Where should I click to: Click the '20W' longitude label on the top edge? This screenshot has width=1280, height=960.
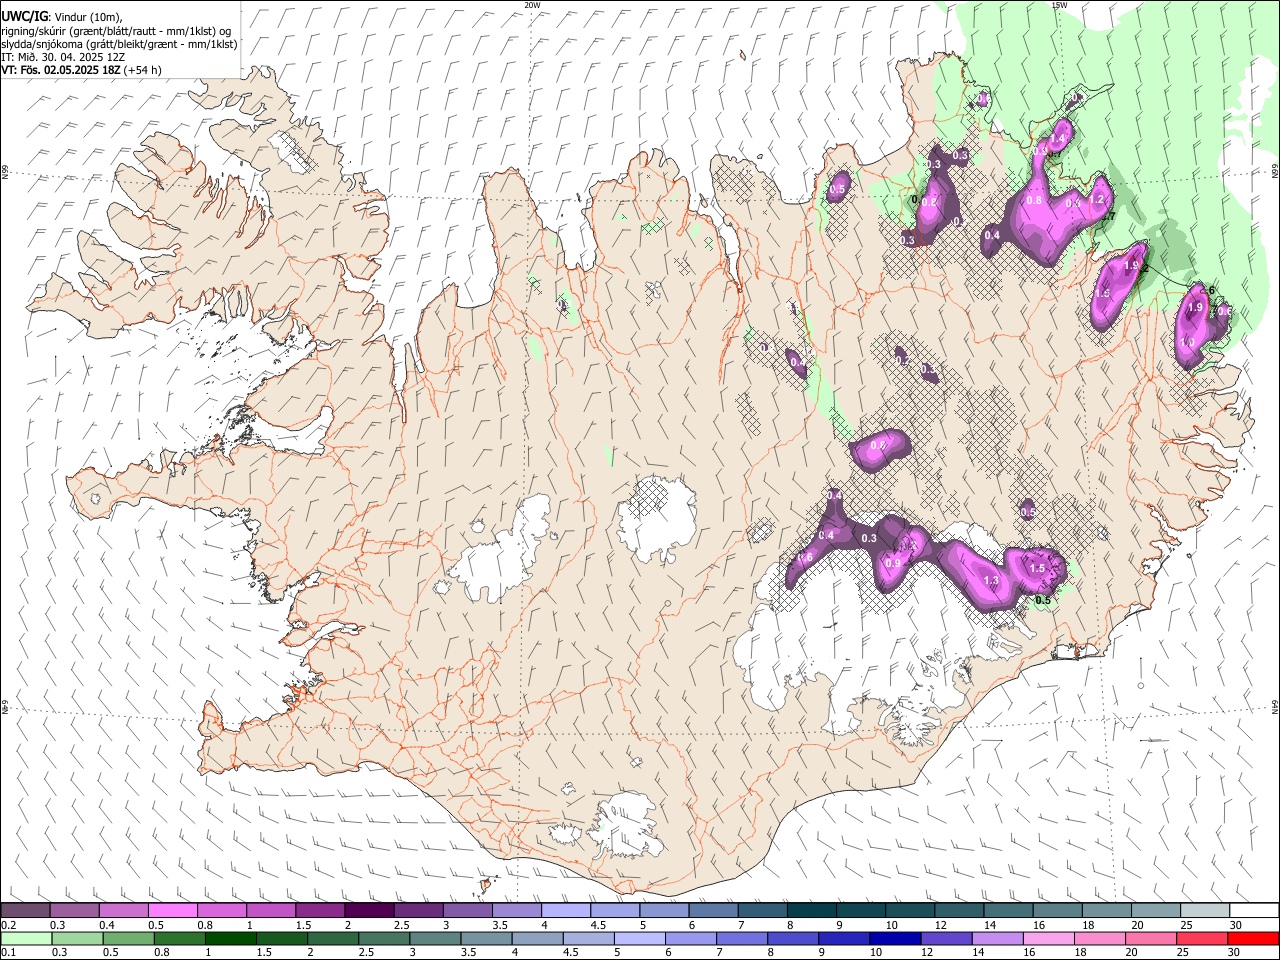click(532, 5)
